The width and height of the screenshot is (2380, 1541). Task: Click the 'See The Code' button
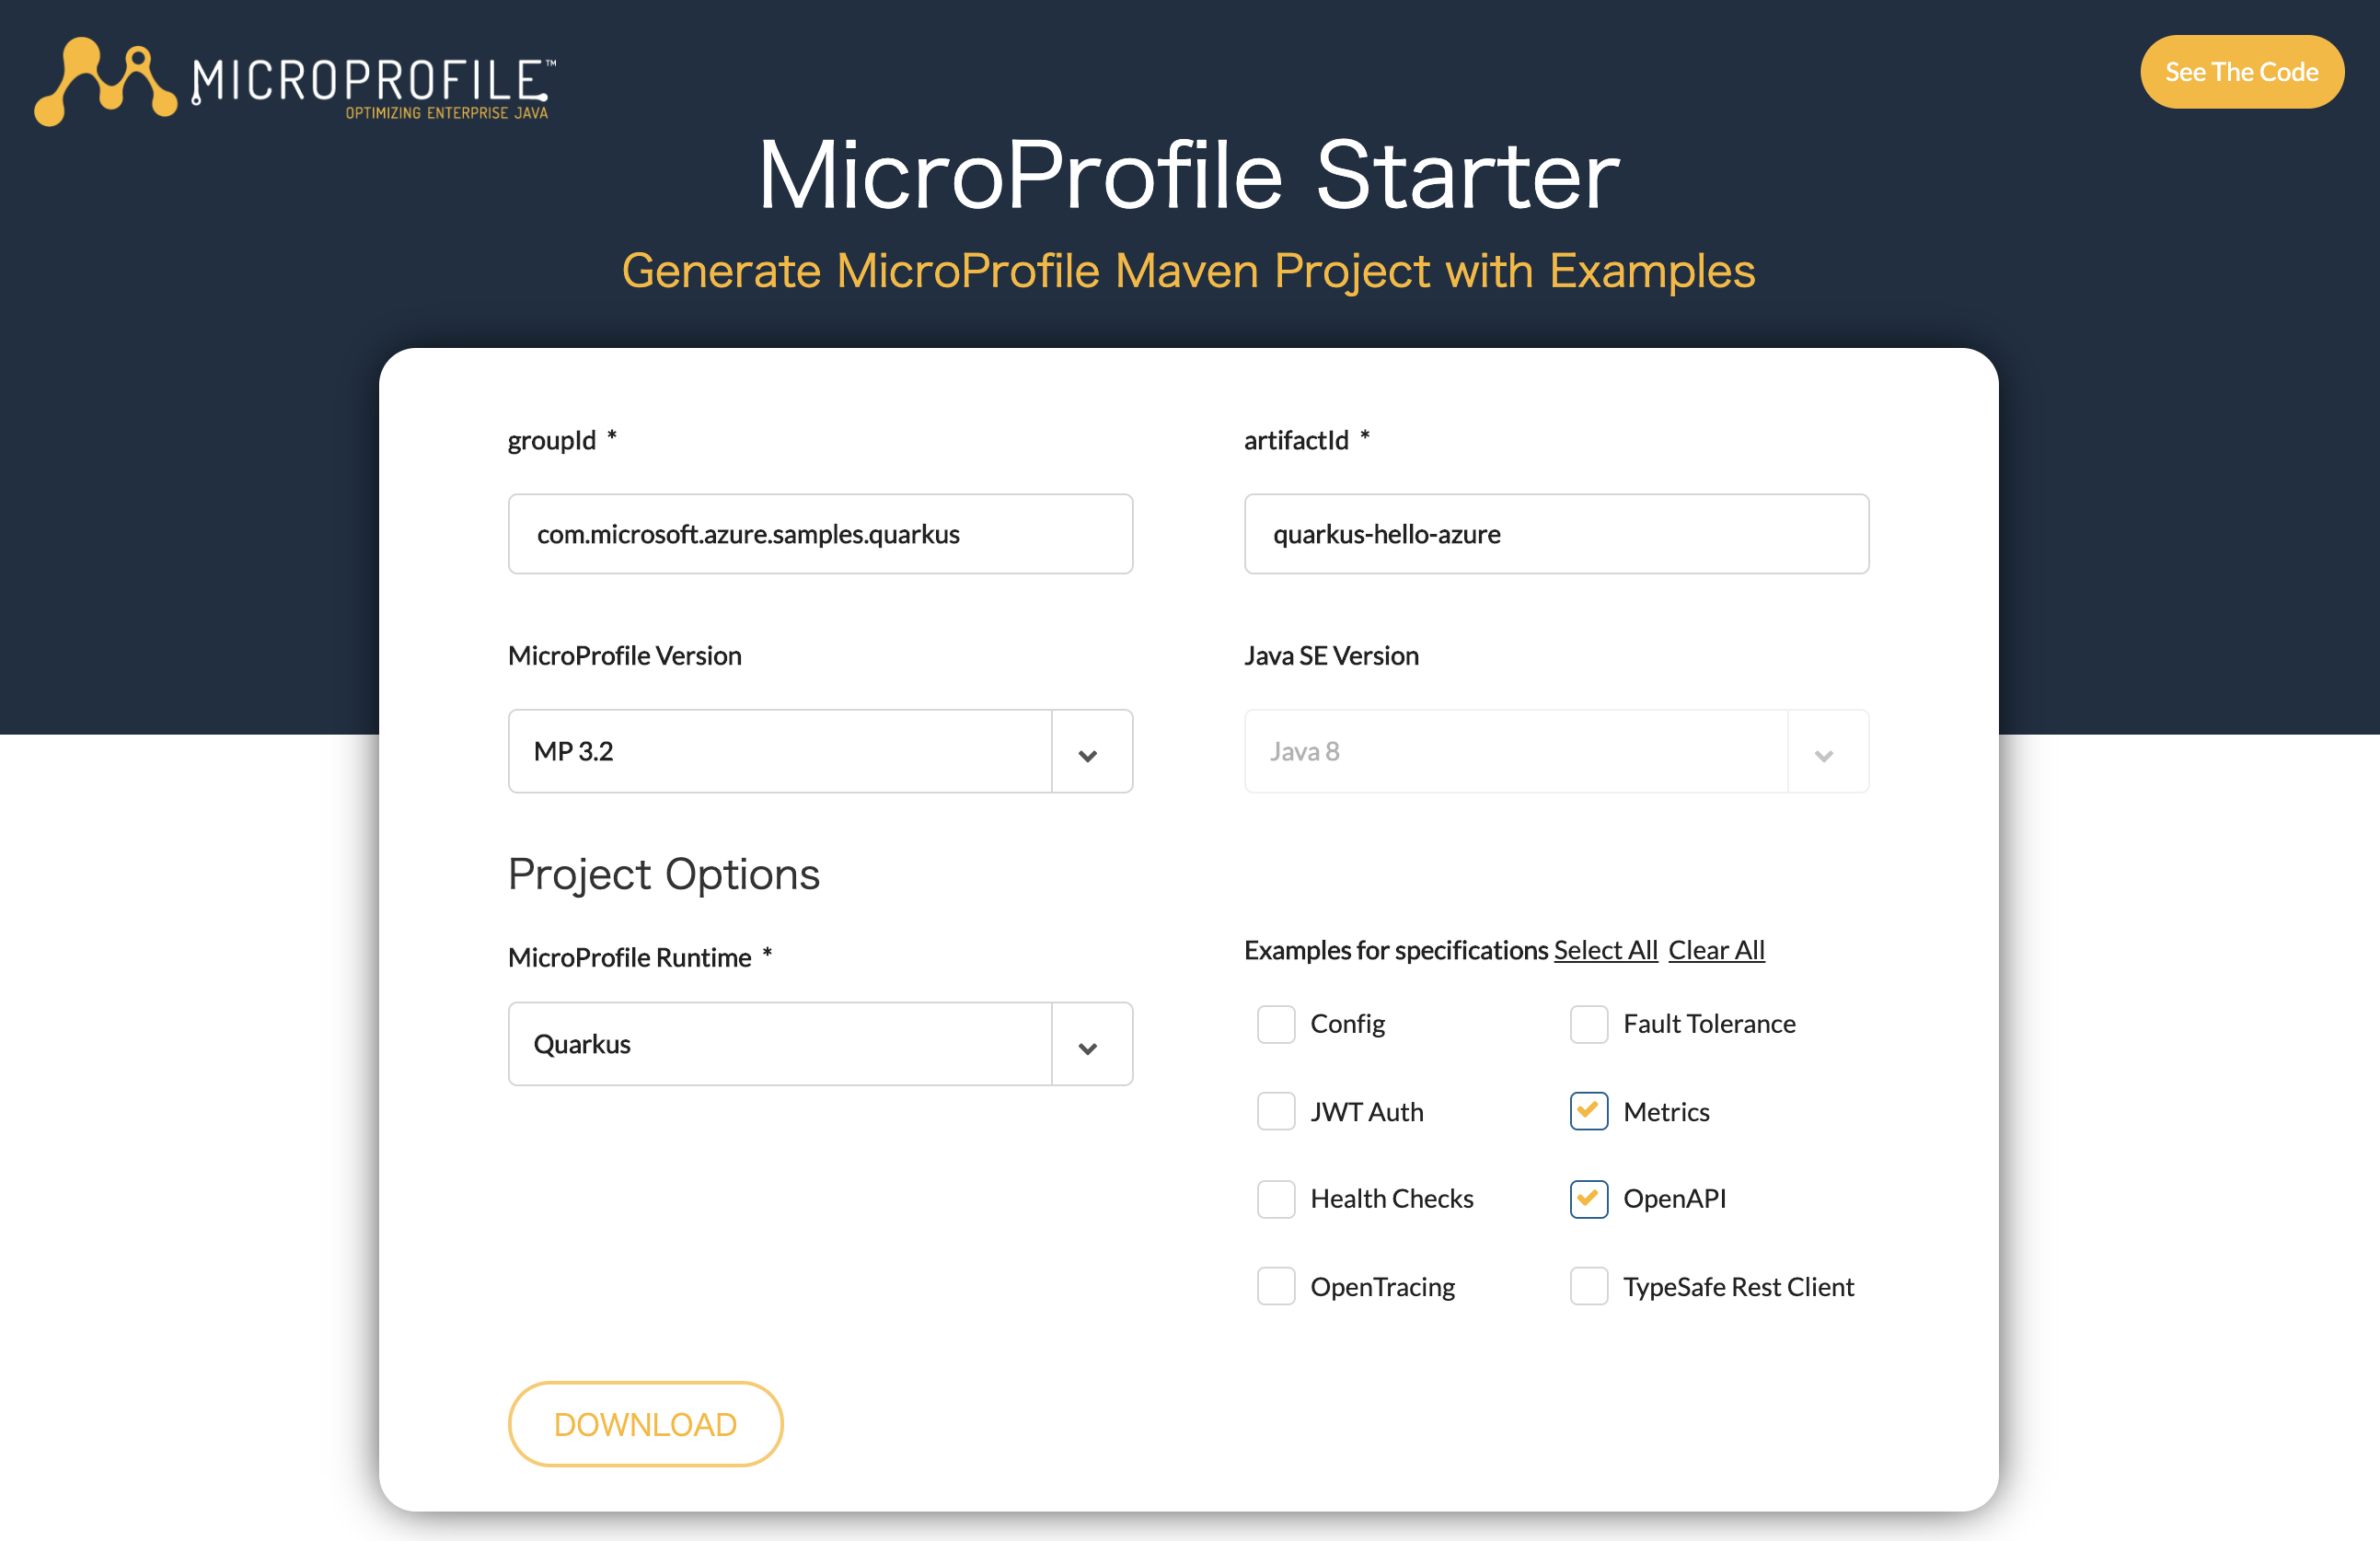pos(2239,69)
